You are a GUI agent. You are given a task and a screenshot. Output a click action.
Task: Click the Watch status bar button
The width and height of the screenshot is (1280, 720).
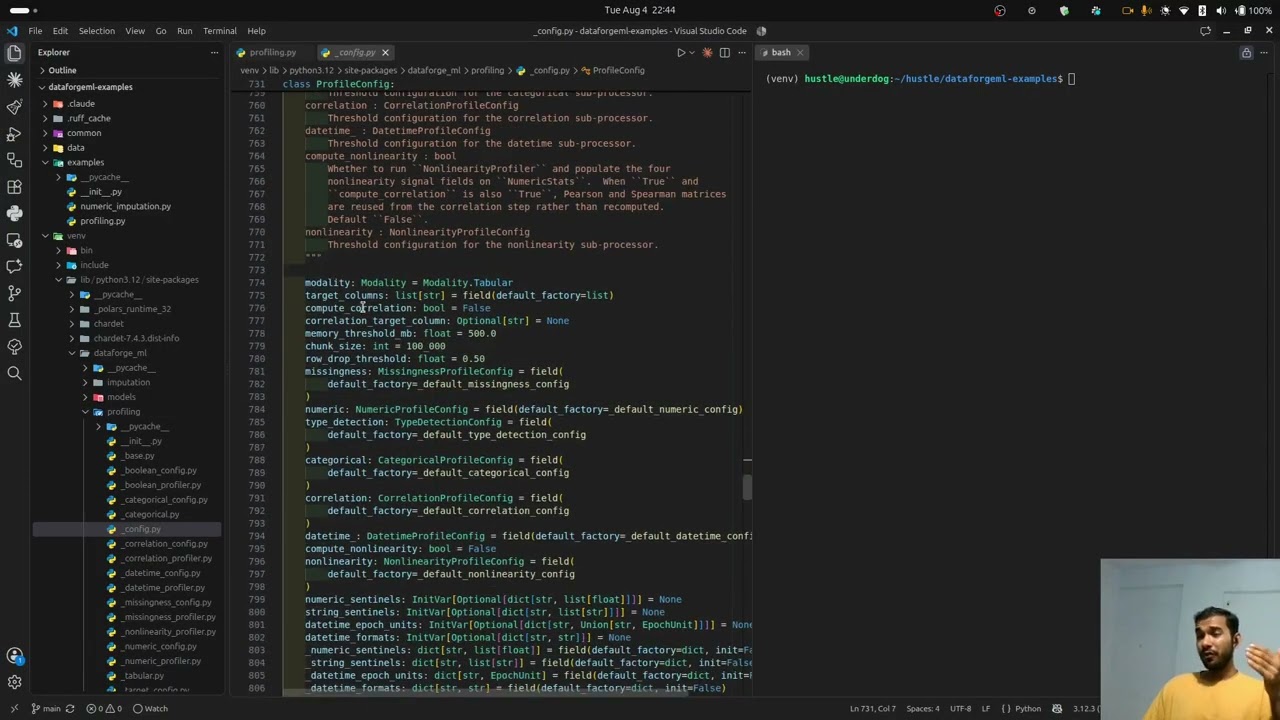[x=151, y=709]
